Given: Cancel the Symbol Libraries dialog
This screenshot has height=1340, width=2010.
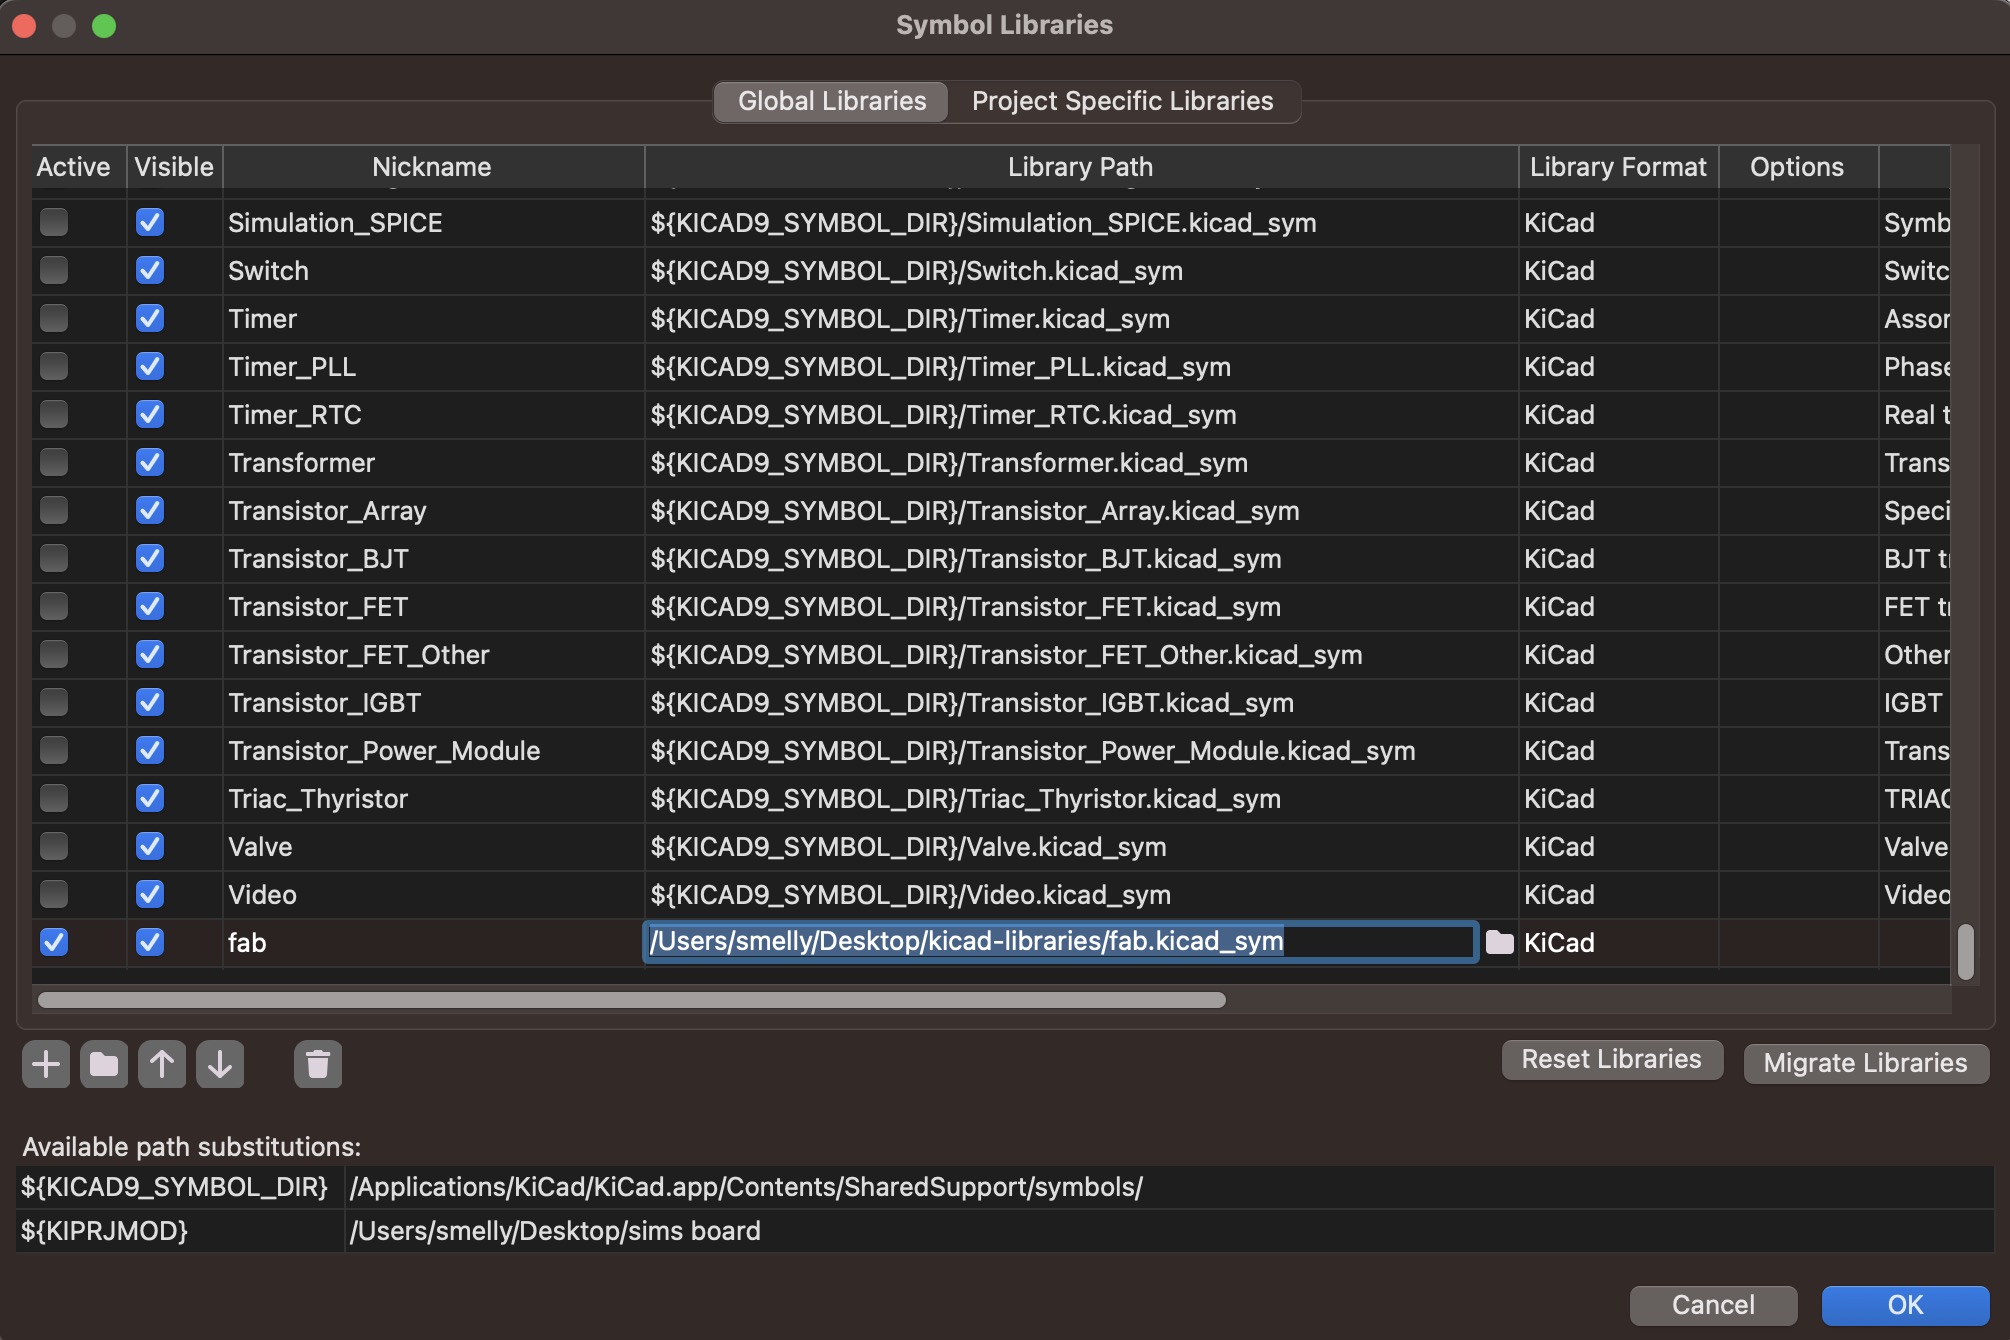Looking at the screenshot, I should click(x=1713, y=1305).
